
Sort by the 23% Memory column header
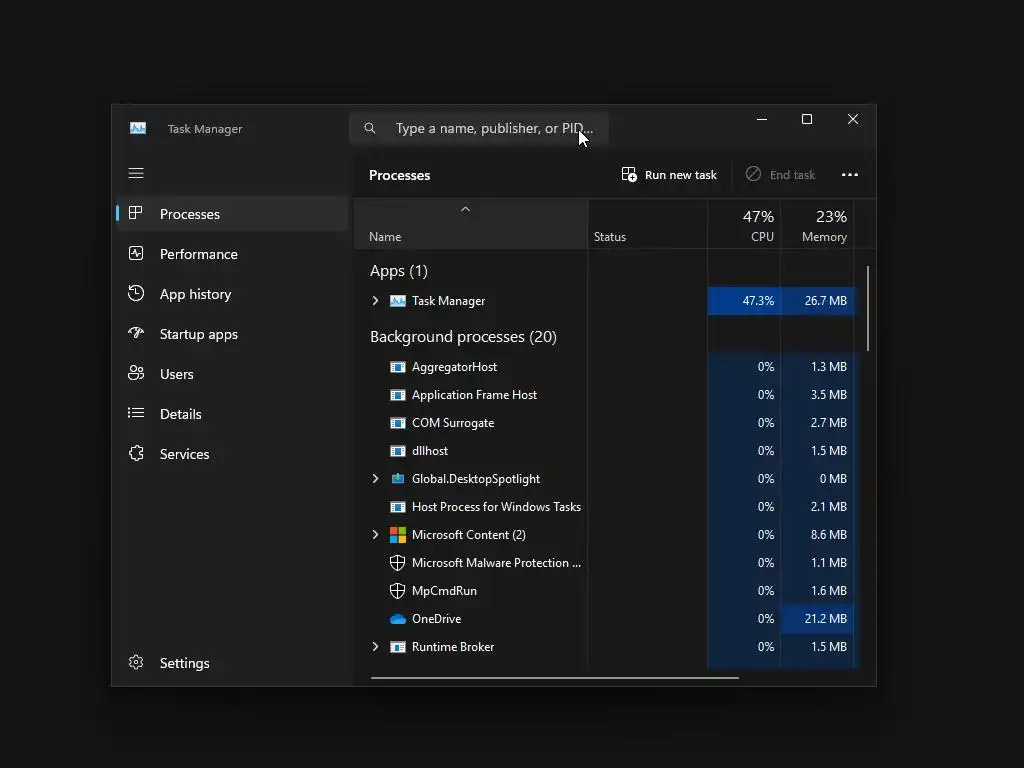point(818,225)
